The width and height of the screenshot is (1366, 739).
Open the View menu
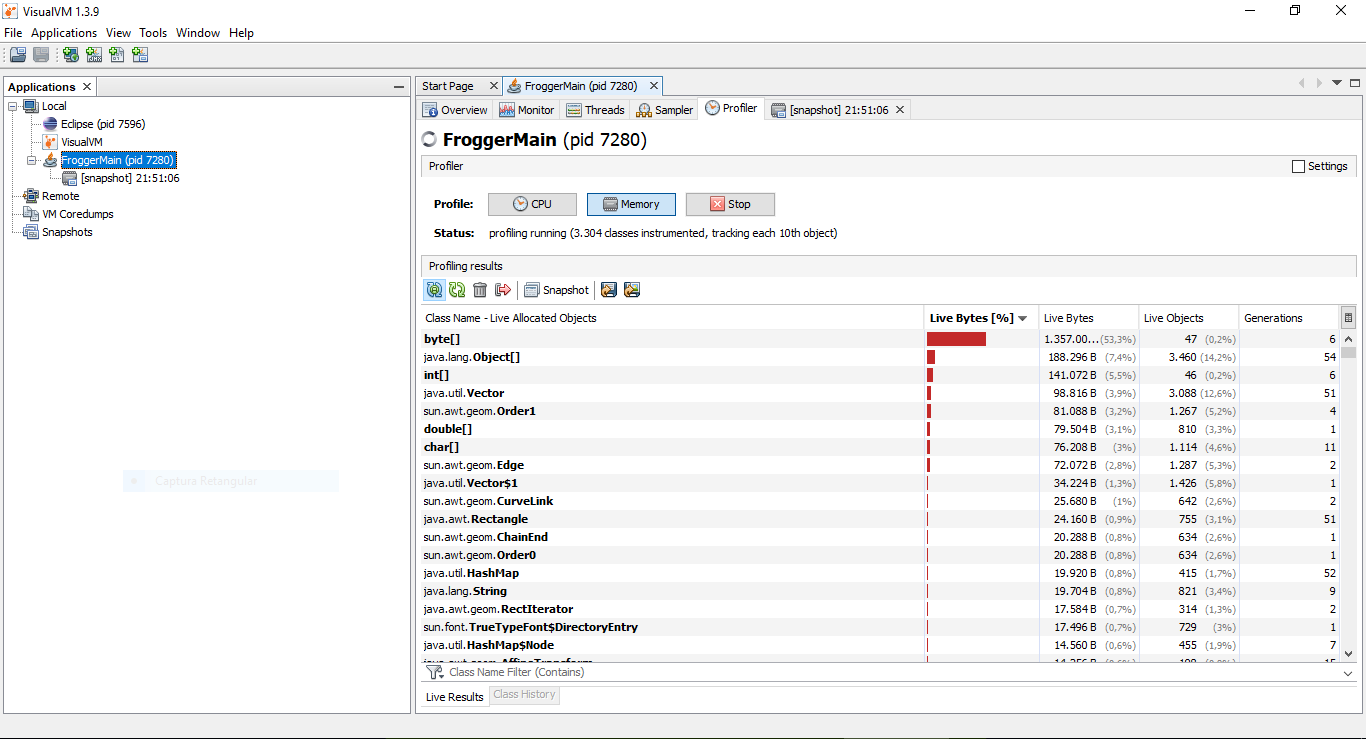[x=118, y=33]
